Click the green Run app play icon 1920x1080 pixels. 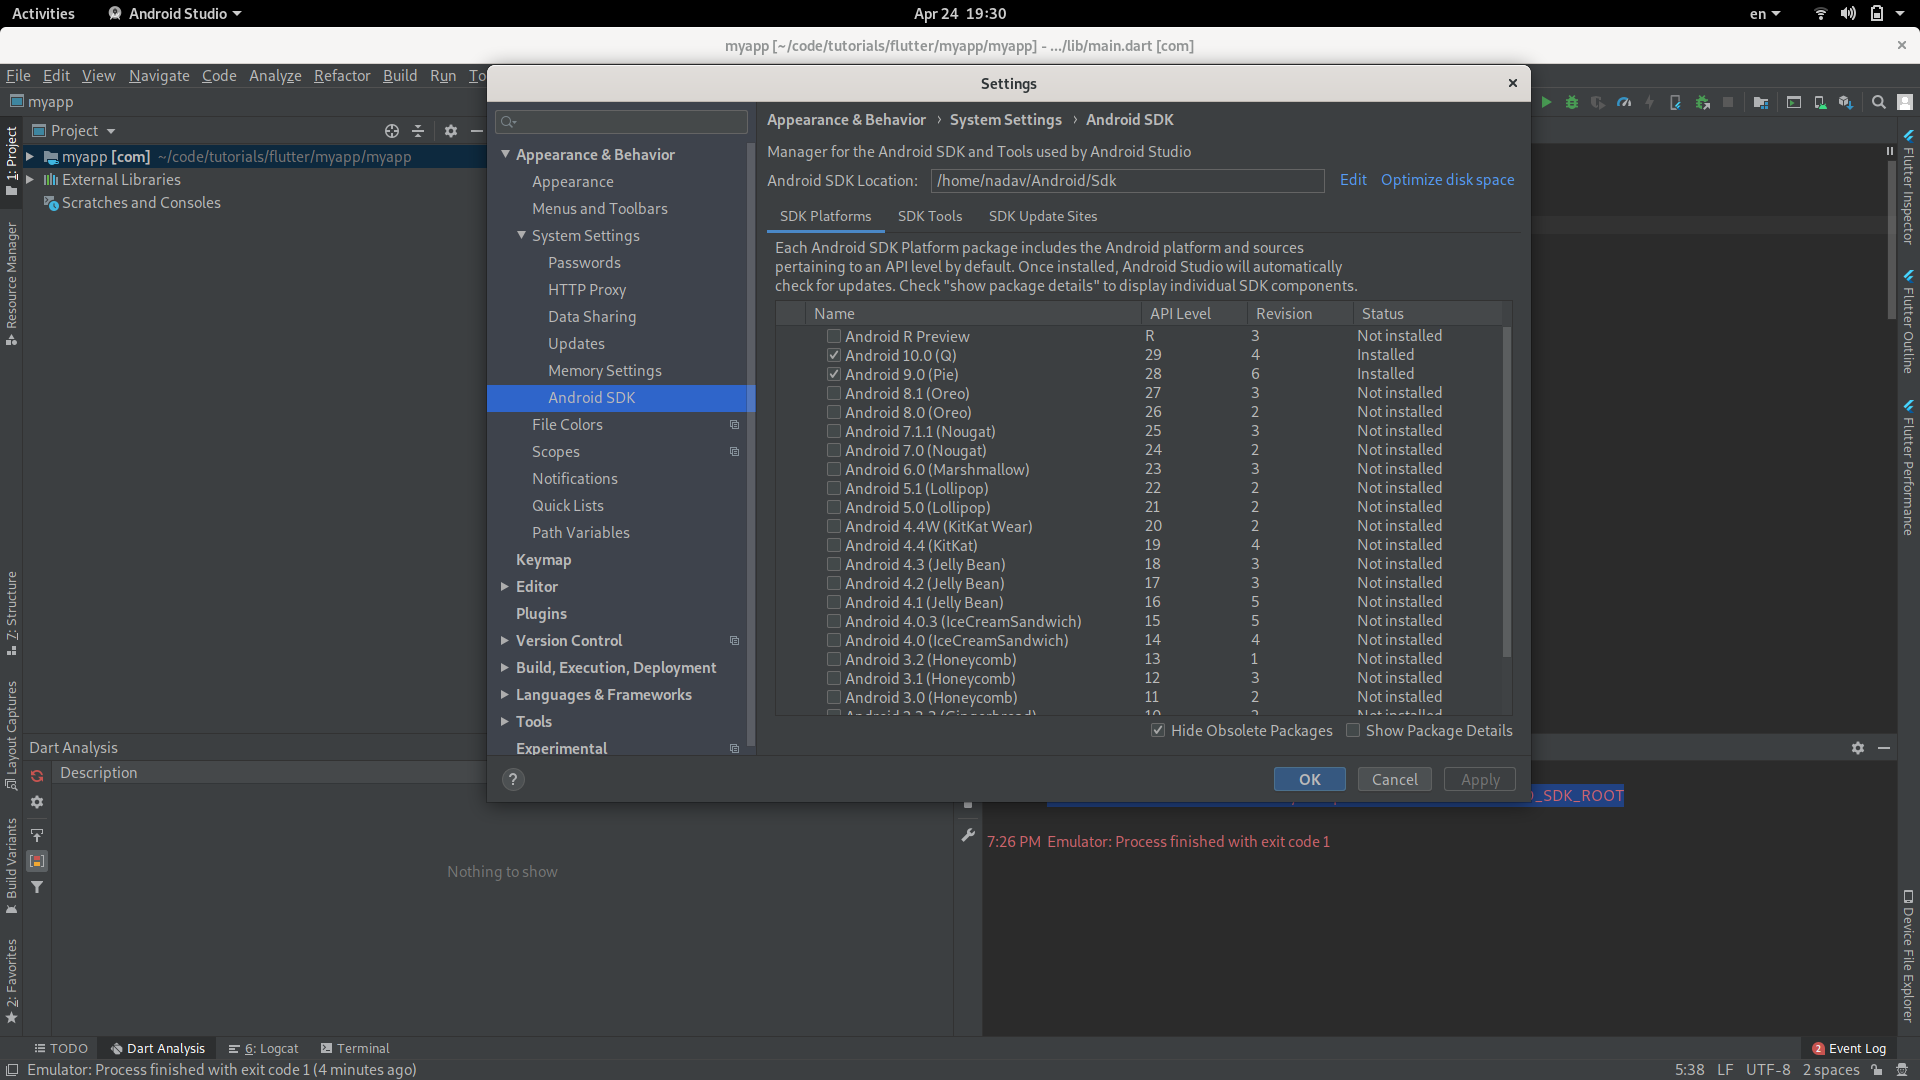(1546, 102)
